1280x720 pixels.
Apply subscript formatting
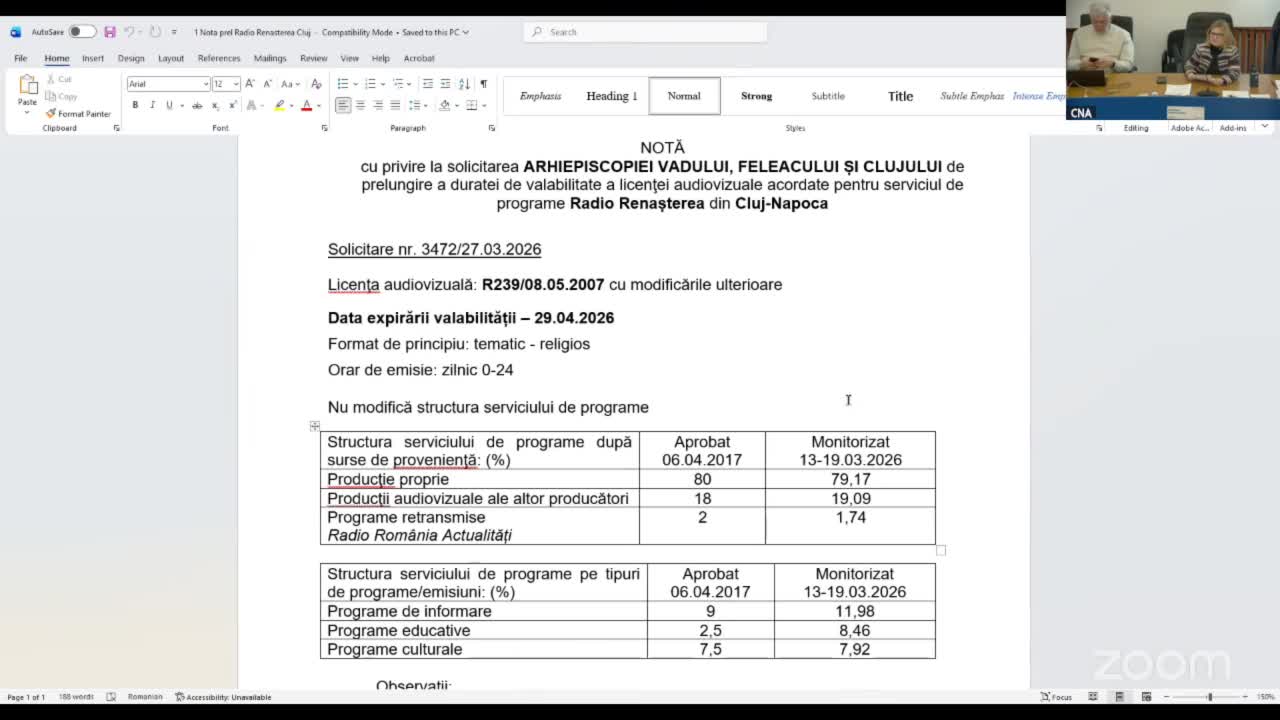click(215, 104)
